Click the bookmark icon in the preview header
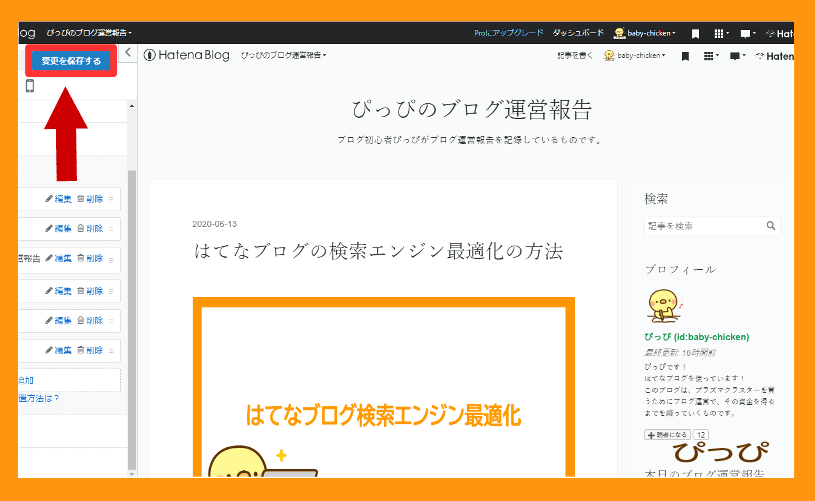 [685, 56]
